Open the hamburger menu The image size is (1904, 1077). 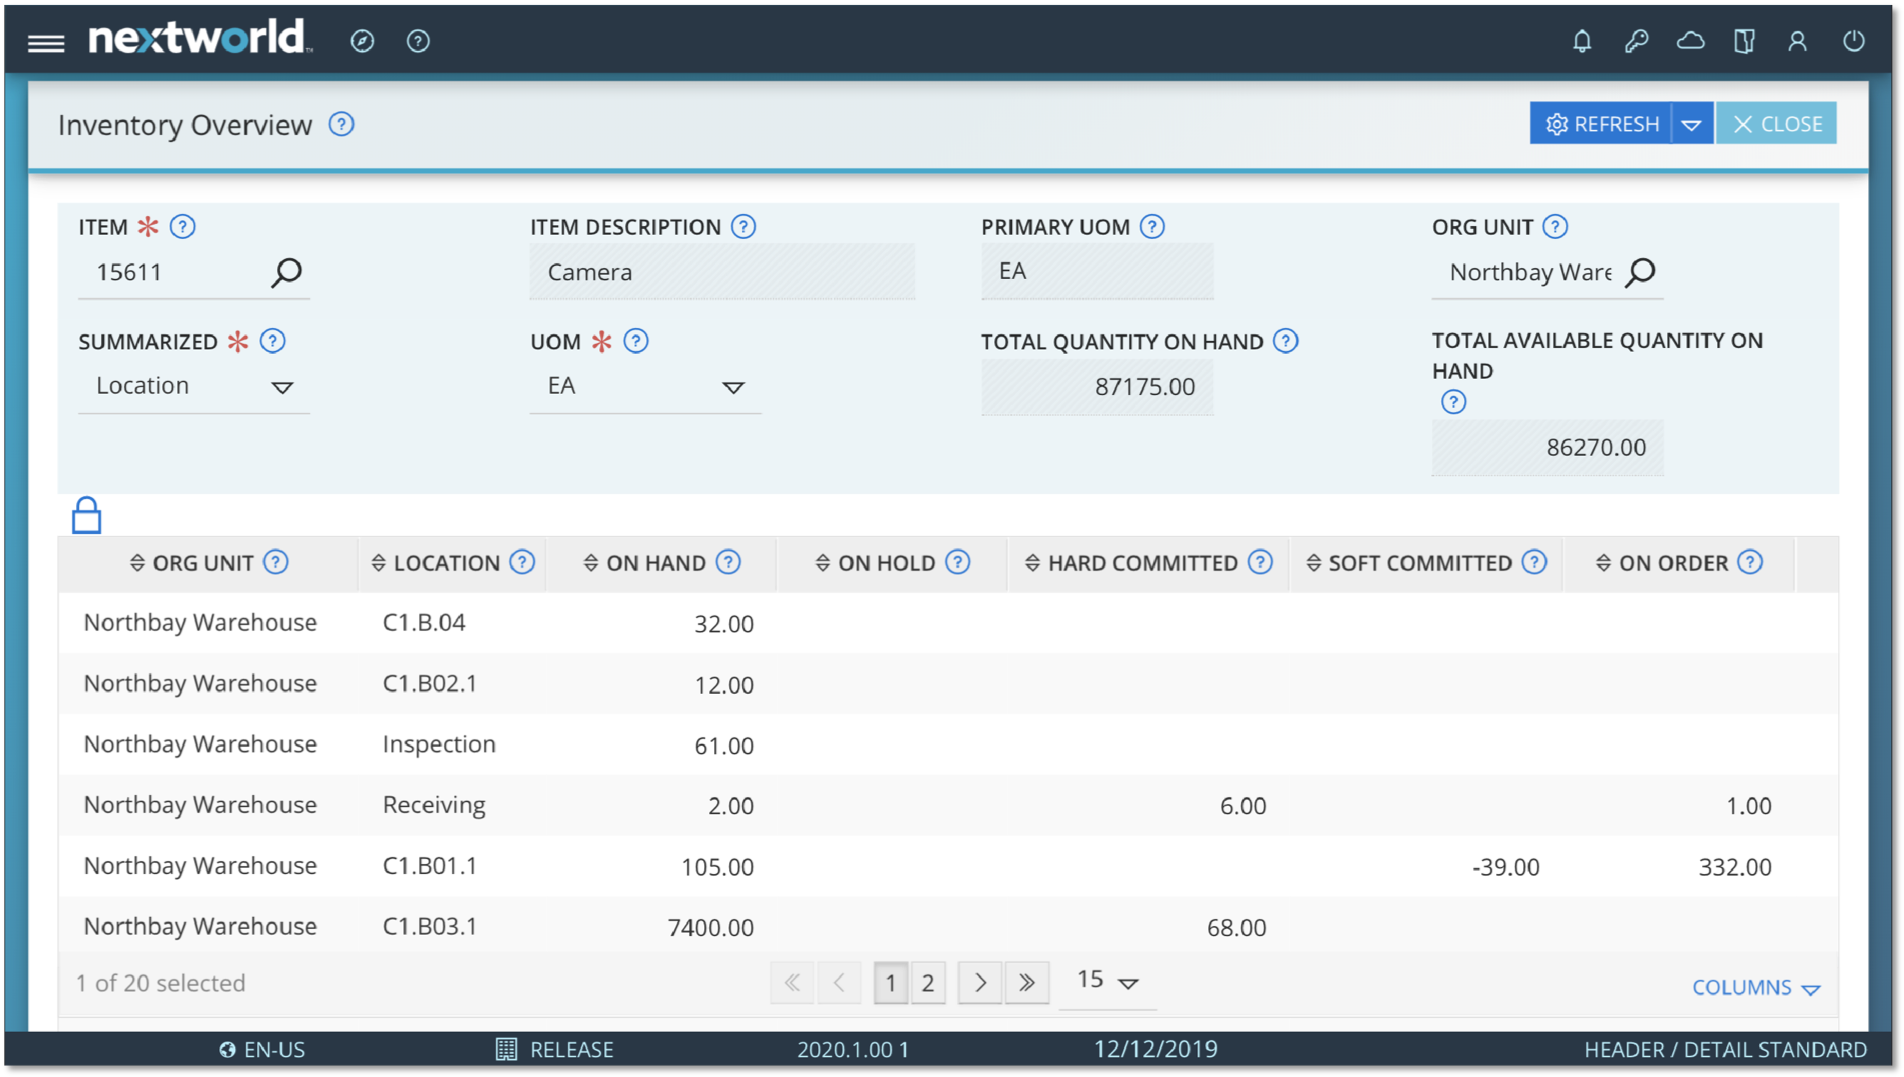point(46,41)
